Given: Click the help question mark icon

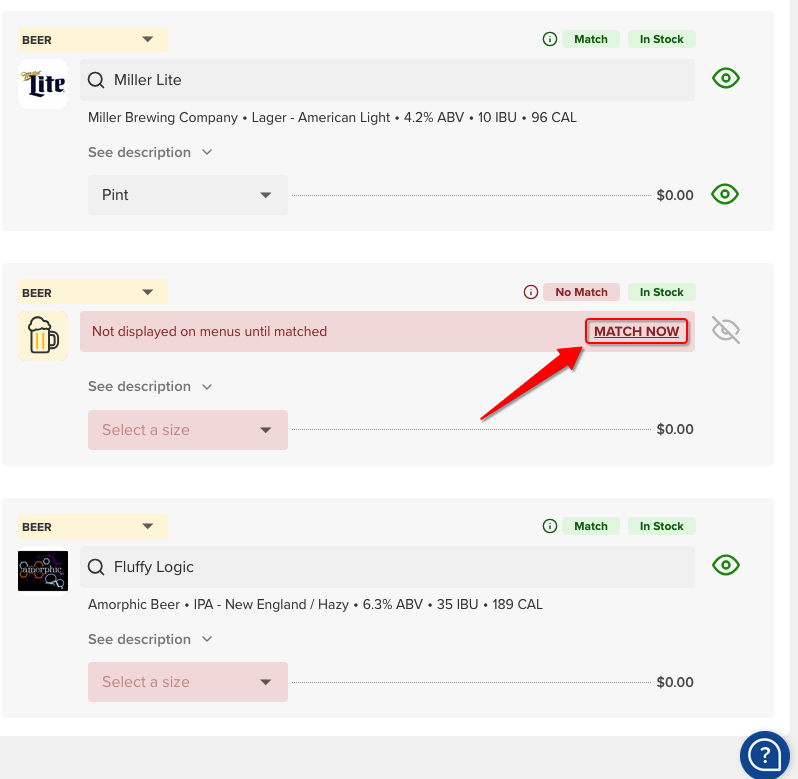Looking at the screenshot, I should tap(765, 753).
